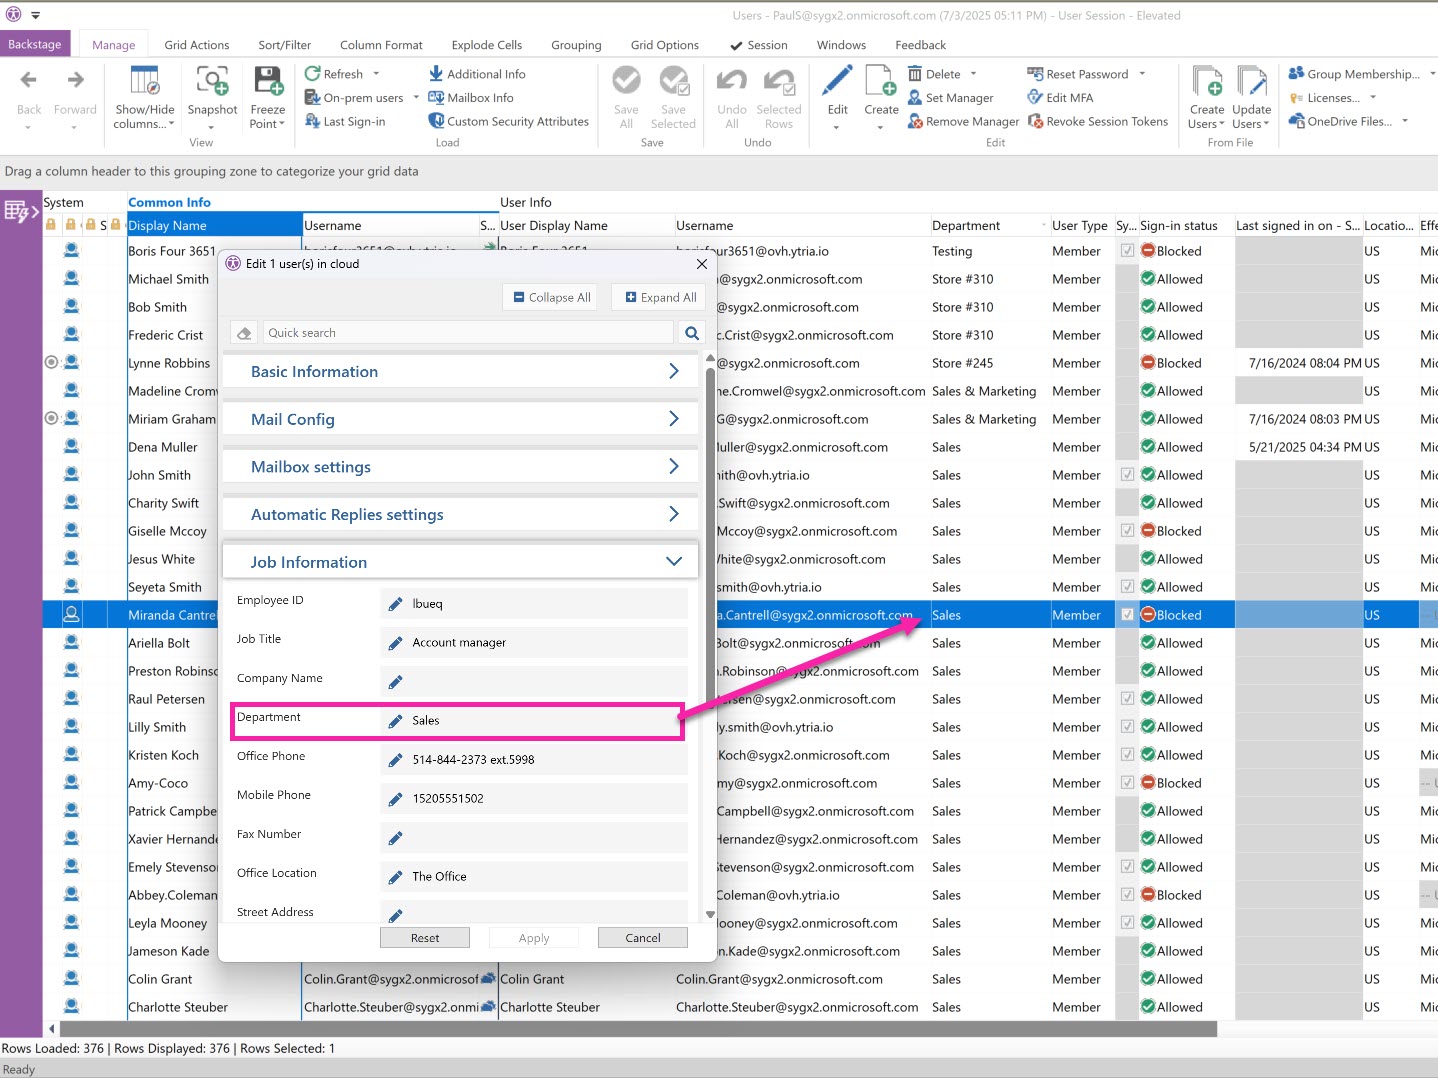Open the Grid Options ribbon tab

(664, 45)
